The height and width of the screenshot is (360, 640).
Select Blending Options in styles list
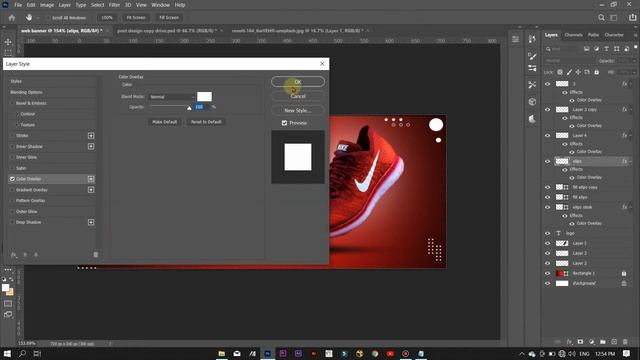(27, 92)
